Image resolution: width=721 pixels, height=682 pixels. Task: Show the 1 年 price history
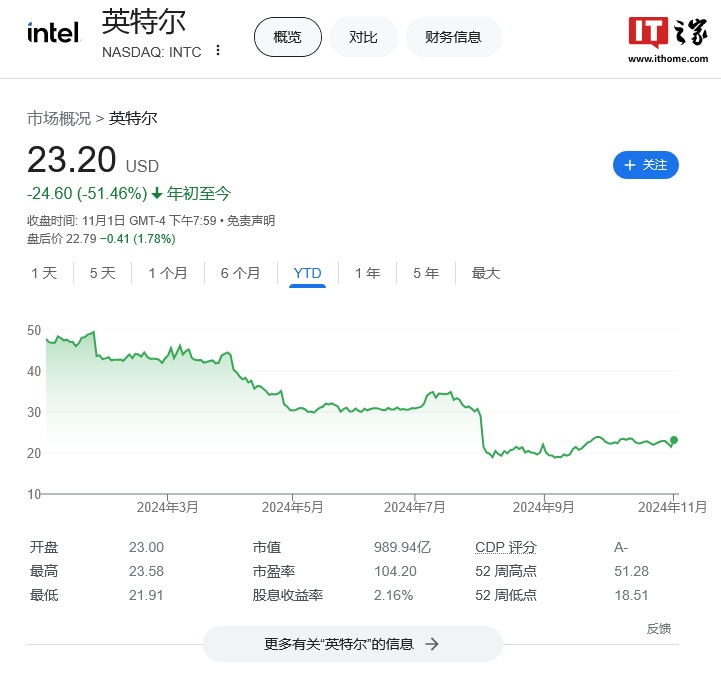pyautogui.click(x=367, y=273)
